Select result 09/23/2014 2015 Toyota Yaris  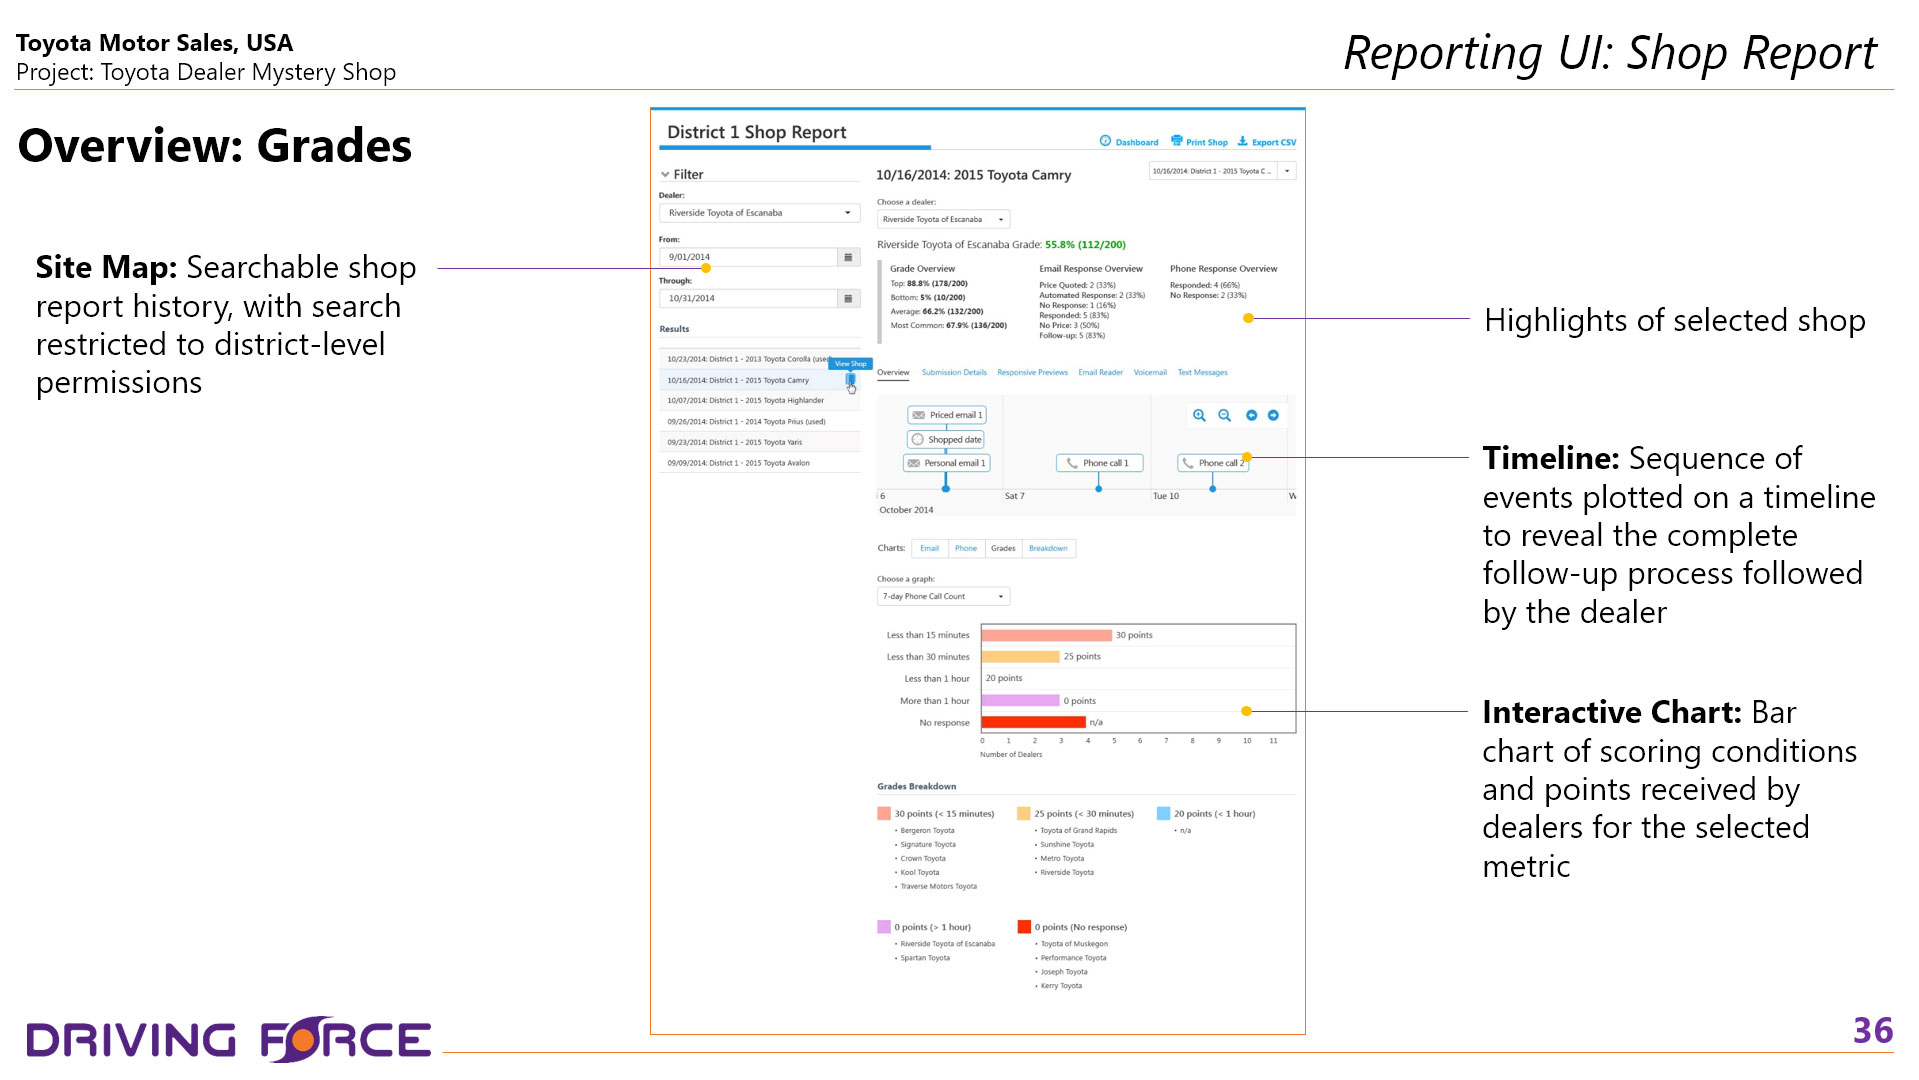pyautogui.click(x=759, y=442)
